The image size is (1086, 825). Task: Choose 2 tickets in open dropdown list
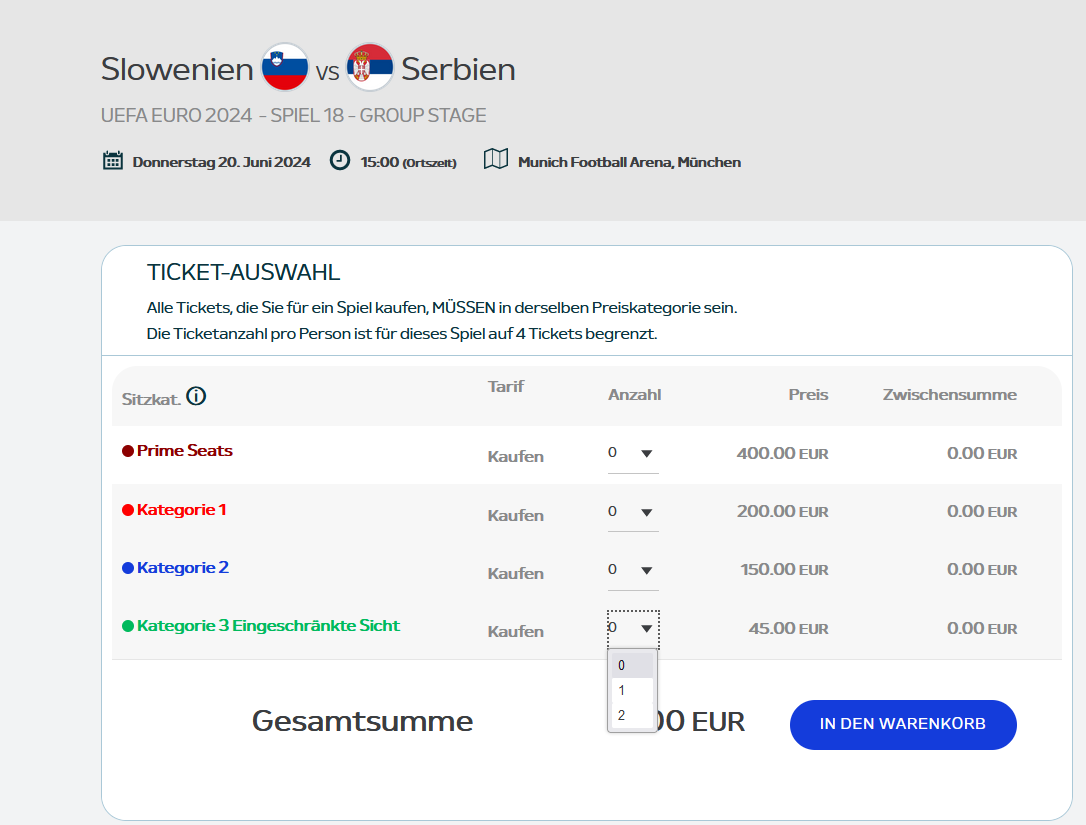point(632,715)
